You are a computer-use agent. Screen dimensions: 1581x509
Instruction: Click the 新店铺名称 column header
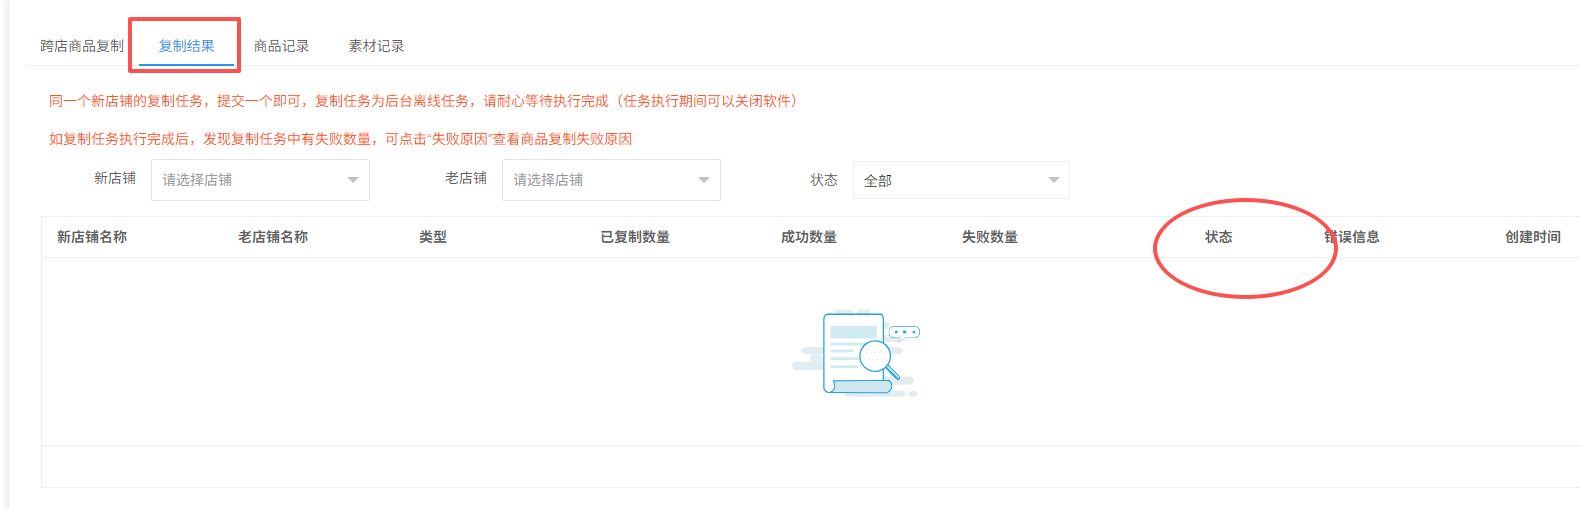coord(92,237)
